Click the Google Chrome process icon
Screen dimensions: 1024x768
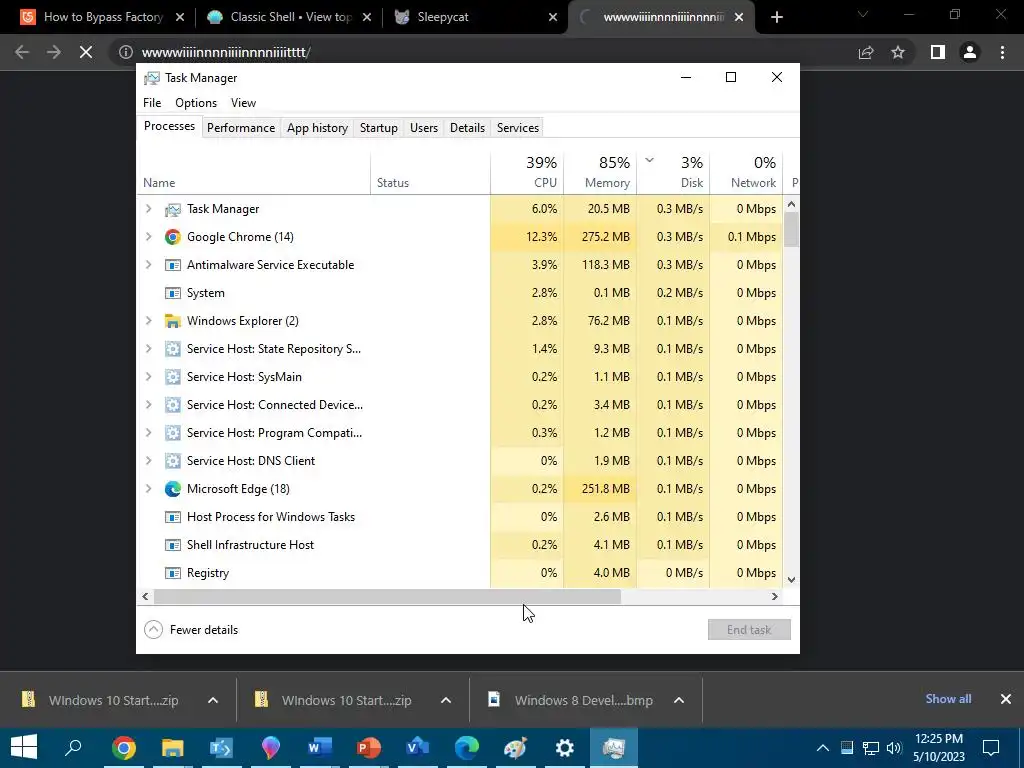(172, 237)
